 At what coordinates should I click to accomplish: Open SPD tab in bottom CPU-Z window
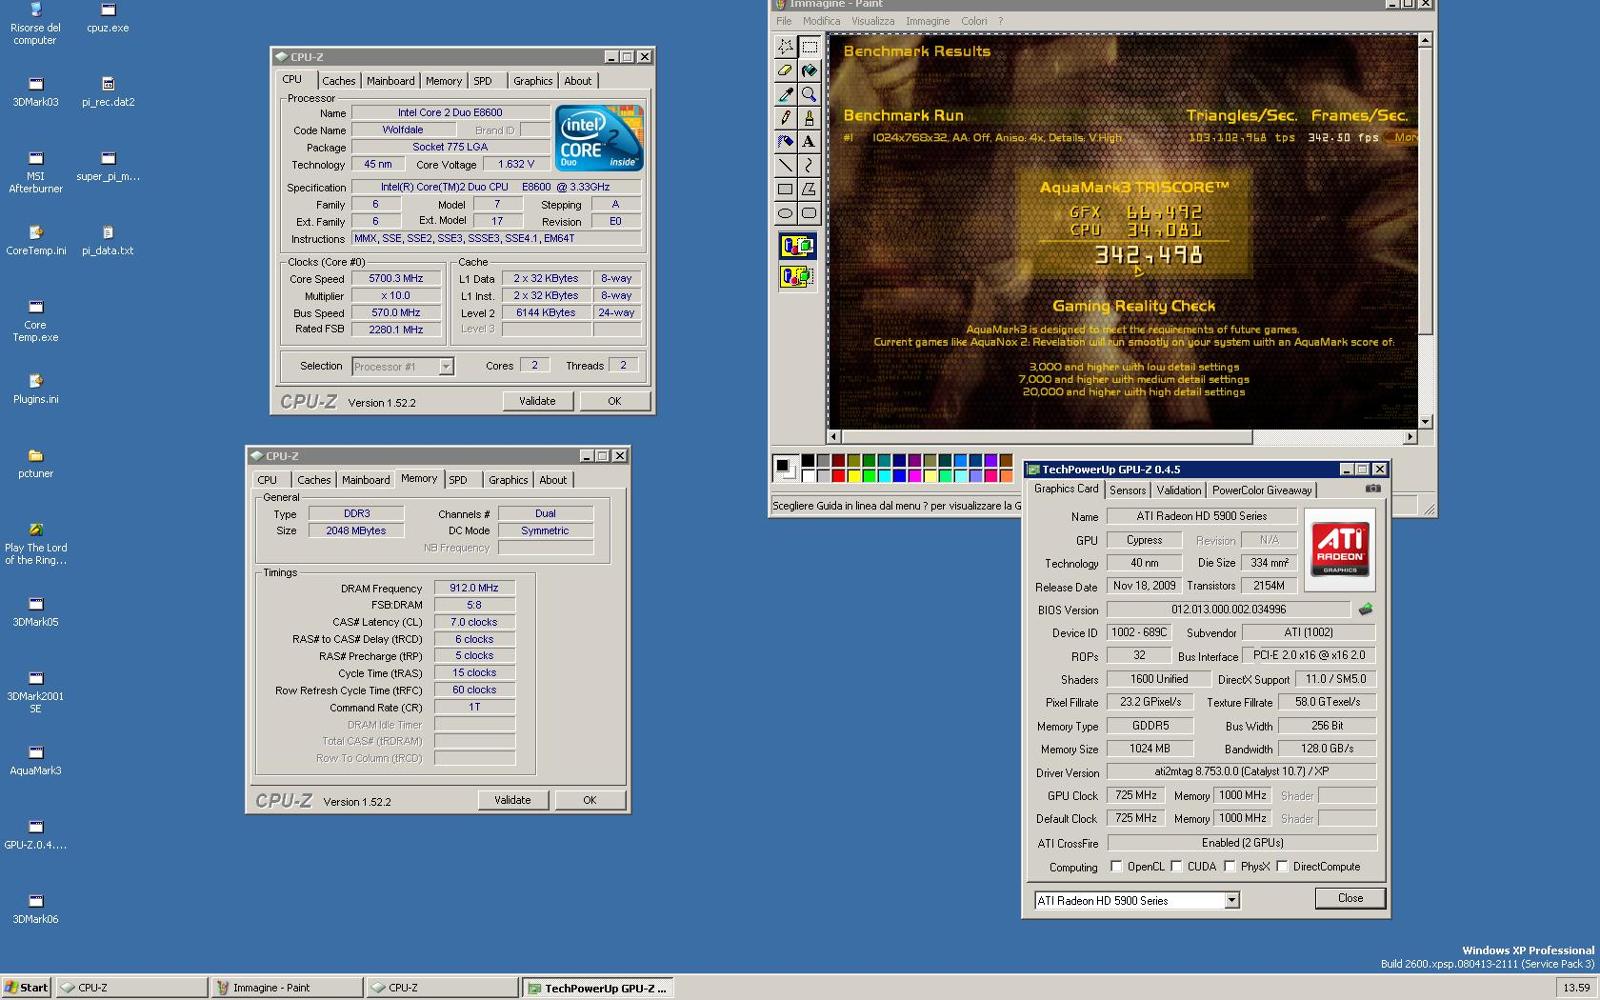[x=458, y=480]
